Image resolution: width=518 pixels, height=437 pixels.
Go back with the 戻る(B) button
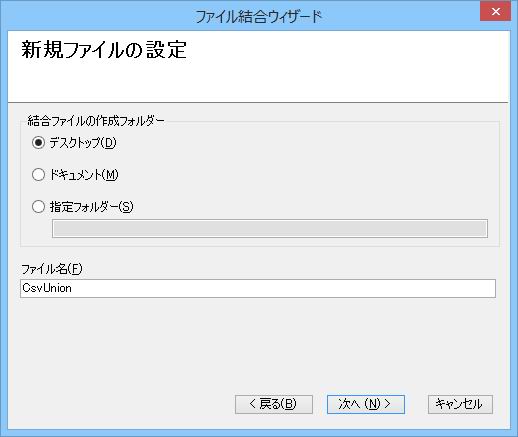tap(274, 404)
